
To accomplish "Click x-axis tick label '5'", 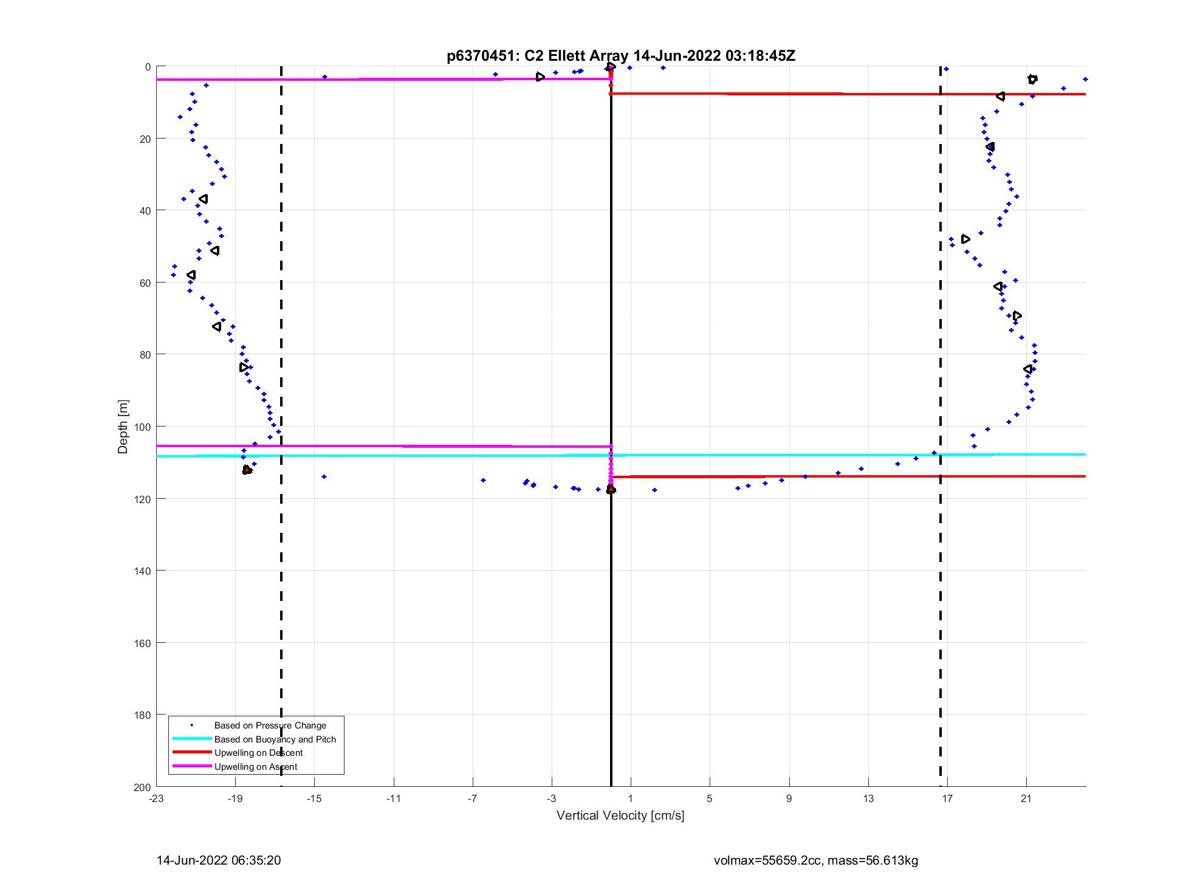I will [709, 798].
